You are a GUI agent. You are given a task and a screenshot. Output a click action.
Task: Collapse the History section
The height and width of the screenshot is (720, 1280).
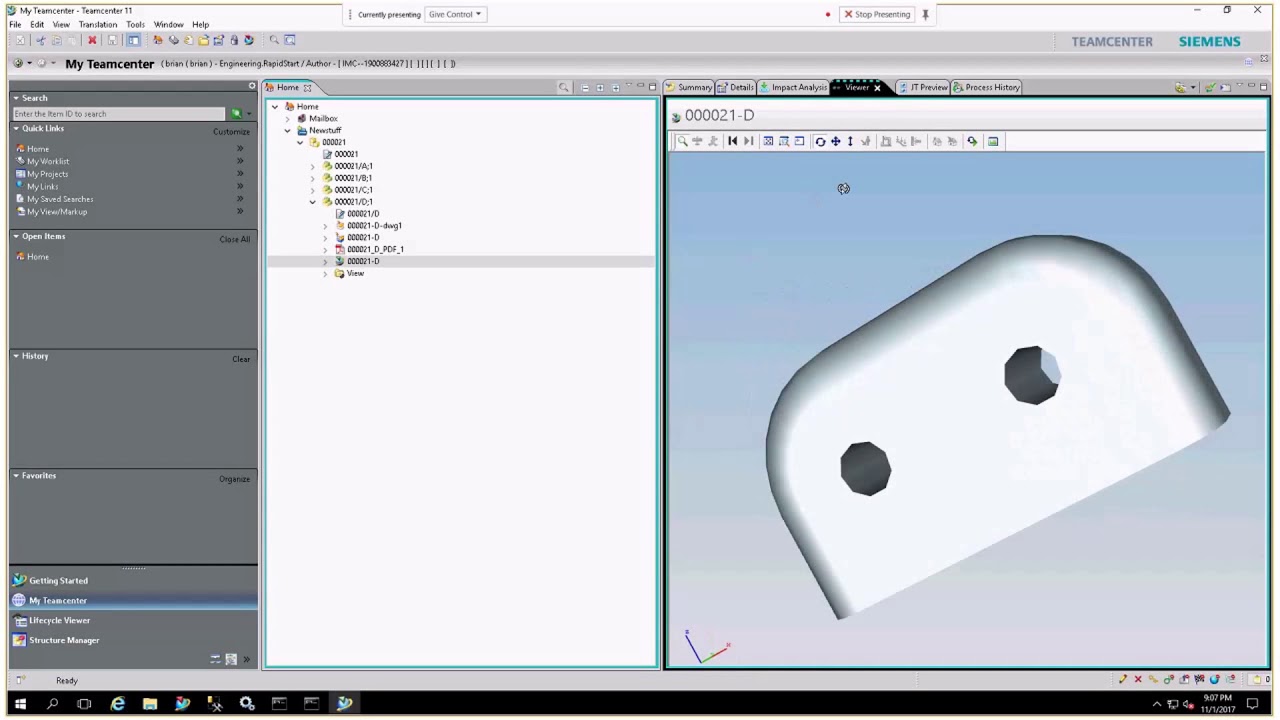(16, 356)
